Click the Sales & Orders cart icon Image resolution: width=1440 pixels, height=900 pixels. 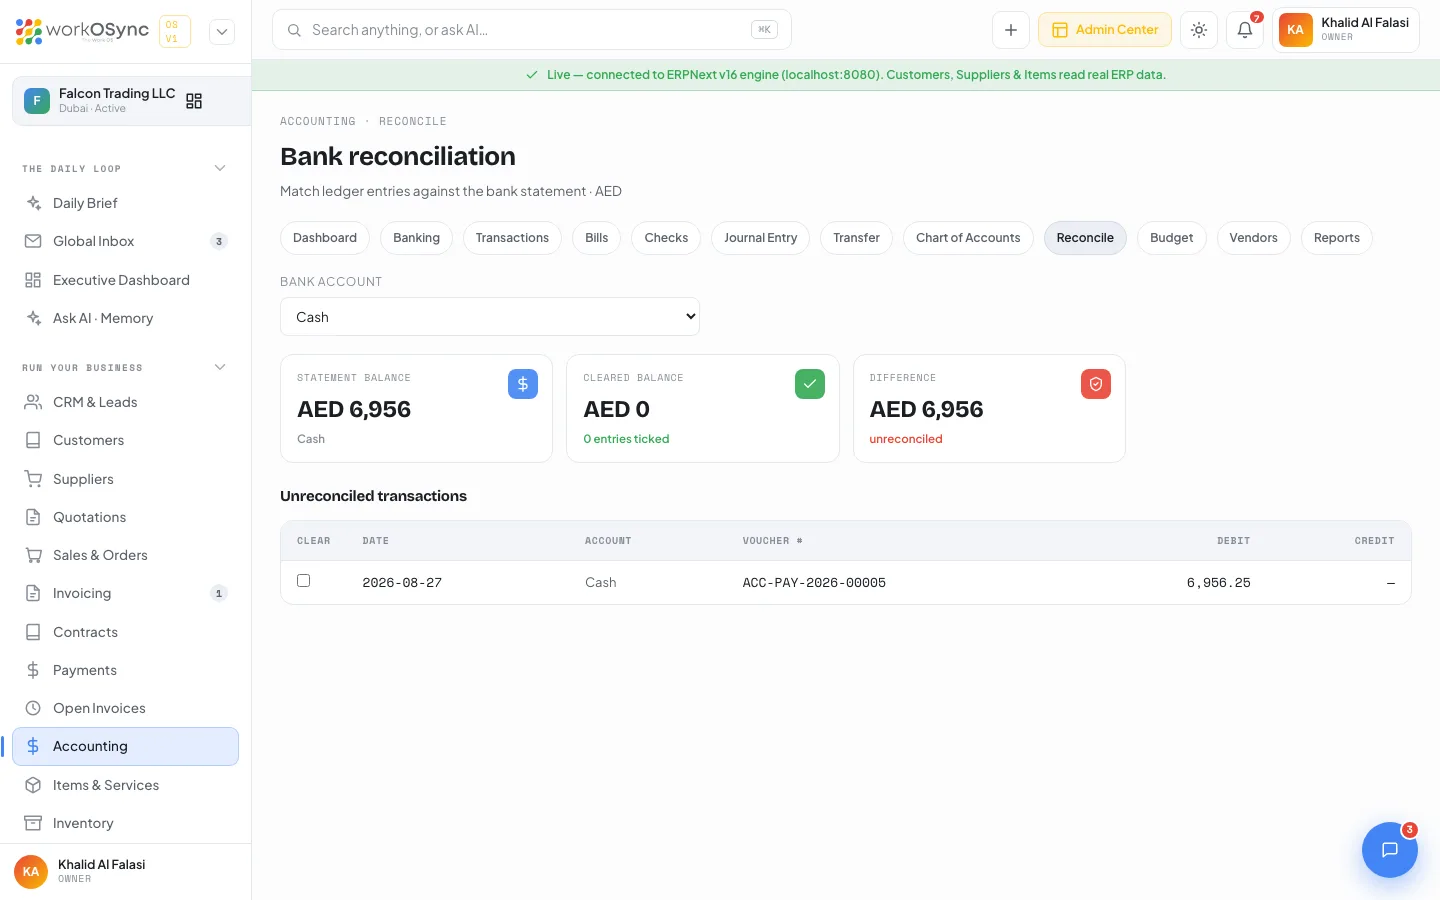click(33, 555)
